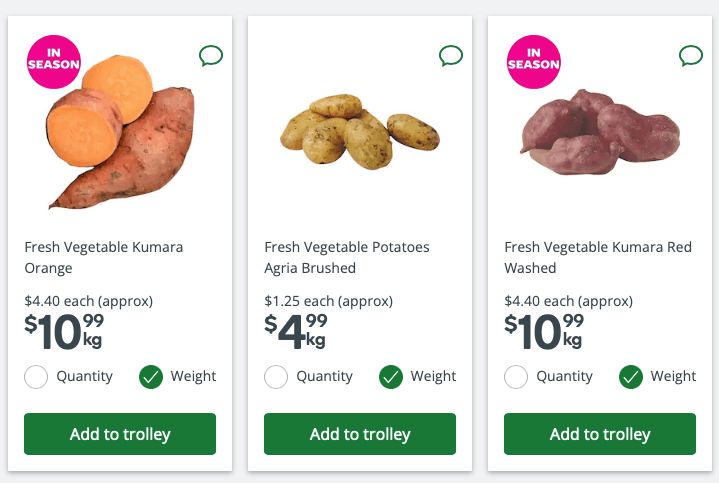Select Quantity option for Kumara Red Washed
The image size is (719, 483).
517,377
